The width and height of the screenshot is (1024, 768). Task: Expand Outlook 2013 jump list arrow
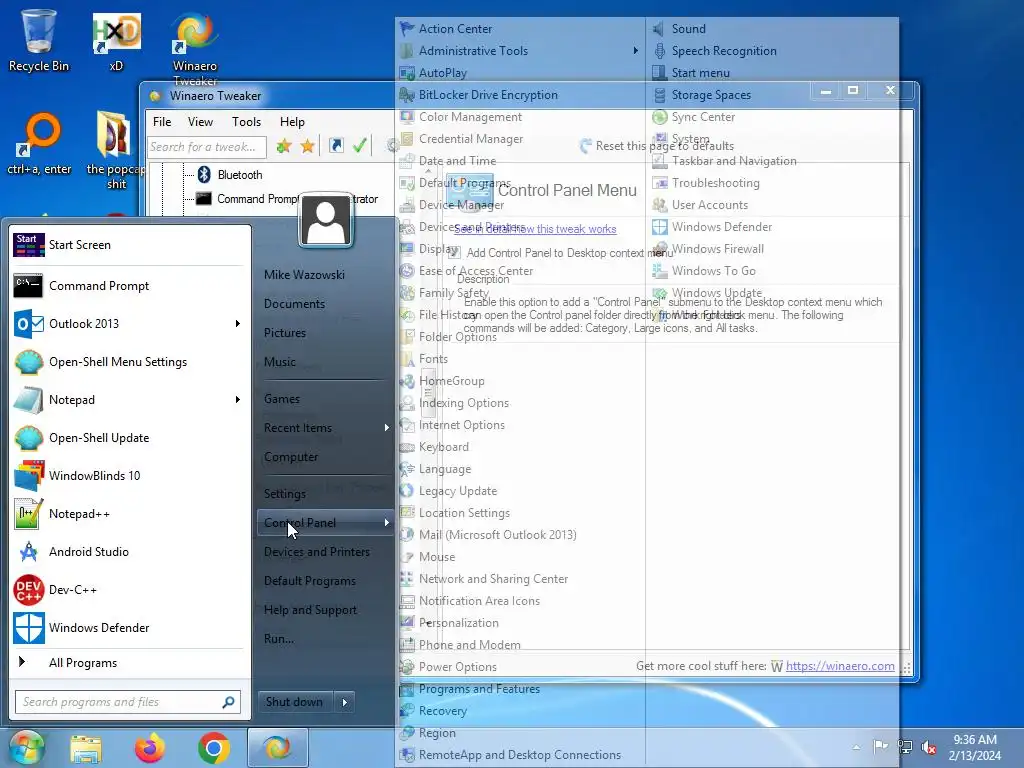238,324
